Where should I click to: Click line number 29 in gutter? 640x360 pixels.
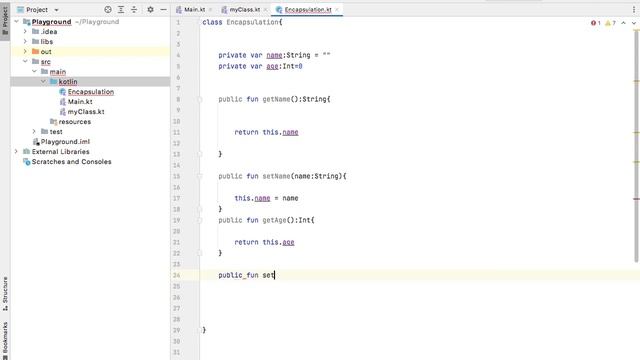point(176,330)
